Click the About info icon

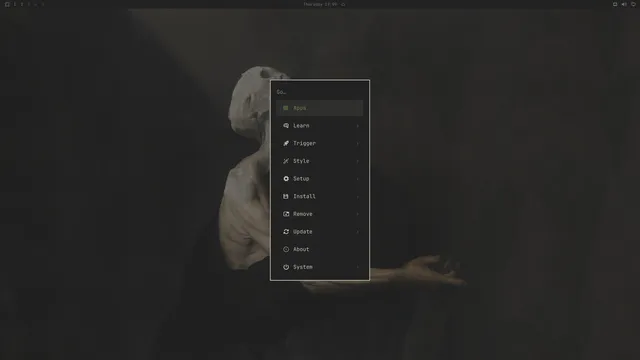(x=286, y=249)
